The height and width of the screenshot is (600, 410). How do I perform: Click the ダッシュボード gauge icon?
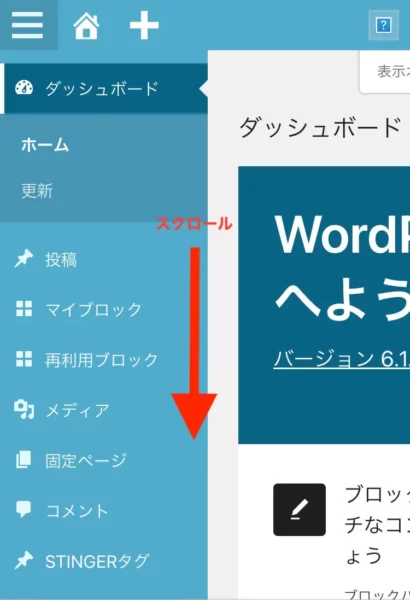coord(24,88)
